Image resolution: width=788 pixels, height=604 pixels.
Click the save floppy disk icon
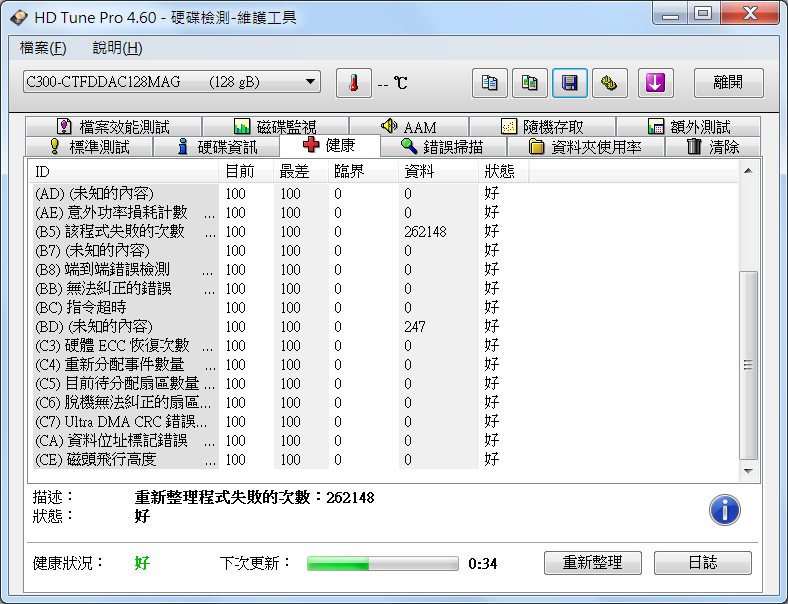pos(569,83)
